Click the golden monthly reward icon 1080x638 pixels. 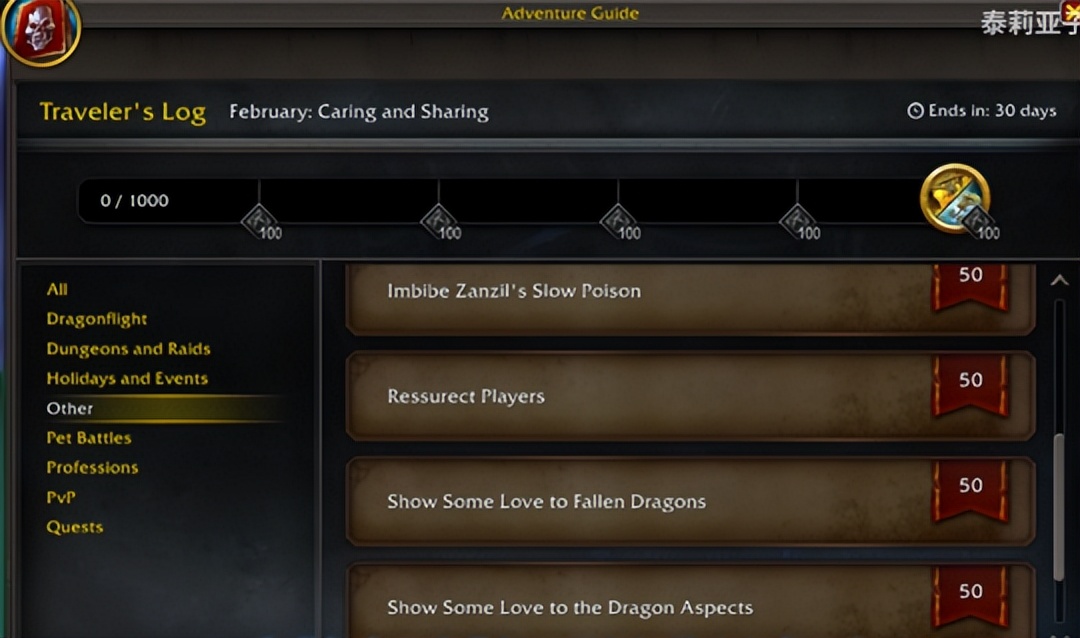[x=955, y=198]
